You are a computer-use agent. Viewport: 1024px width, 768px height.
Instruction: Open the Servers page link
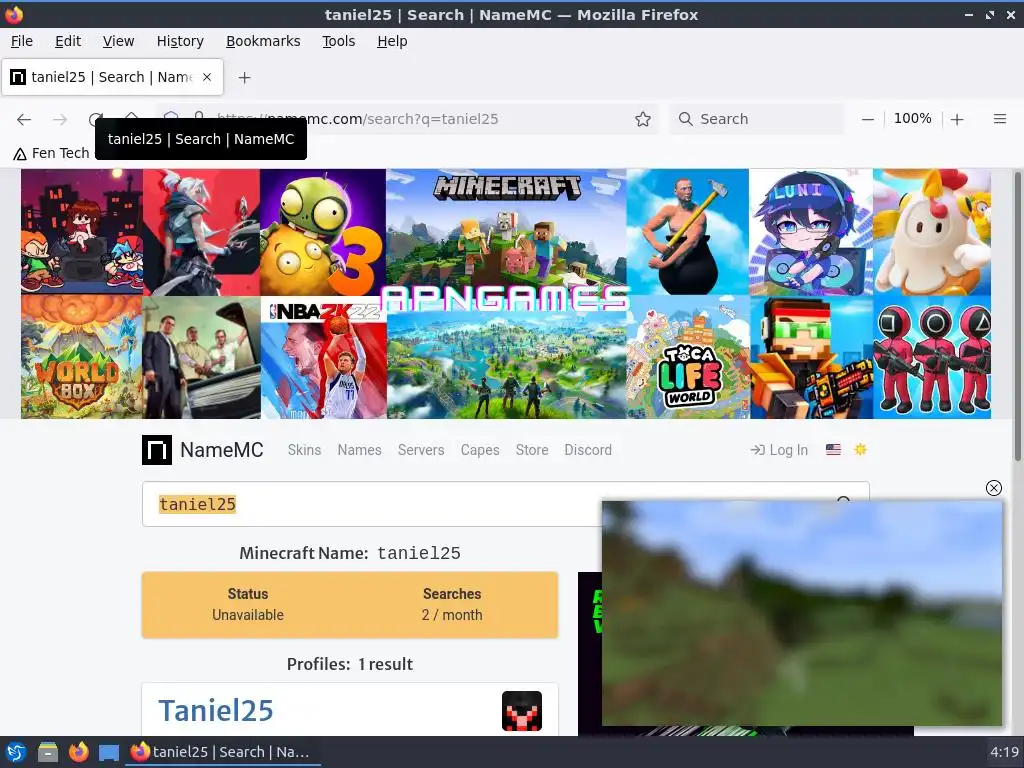click(x=421, y=450)
